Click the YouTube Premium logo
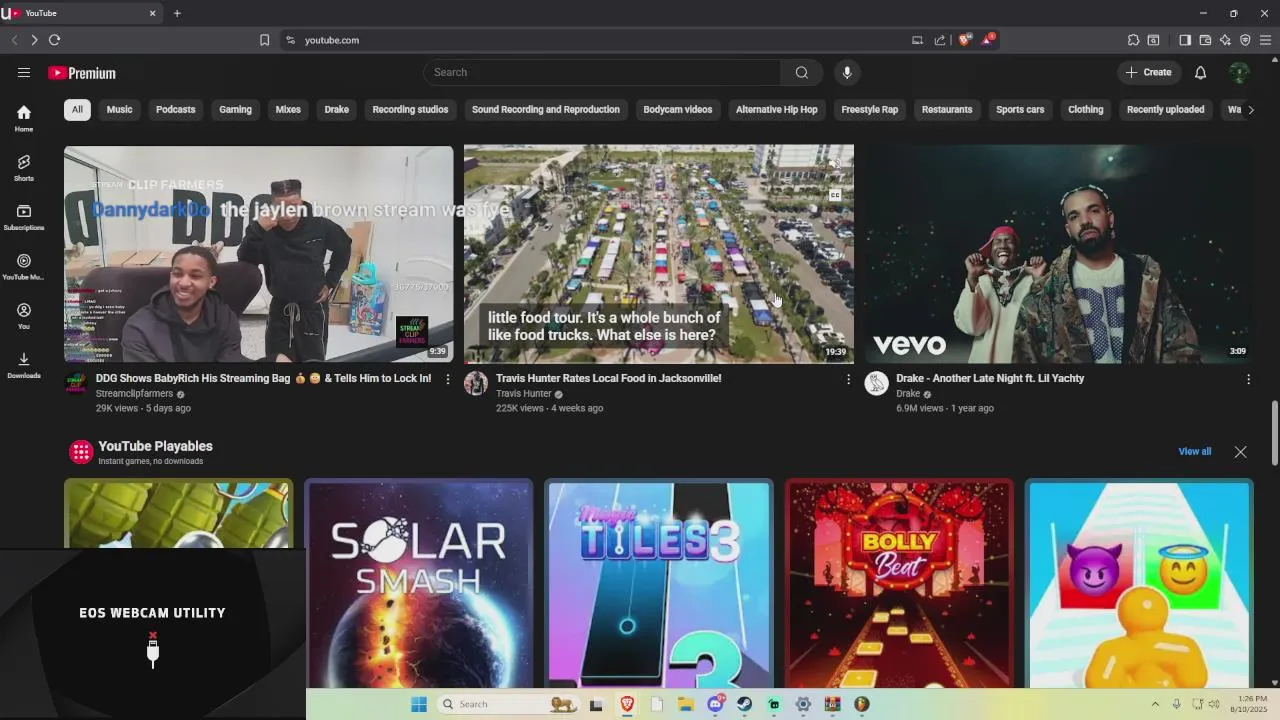 (x=82, y=73)
